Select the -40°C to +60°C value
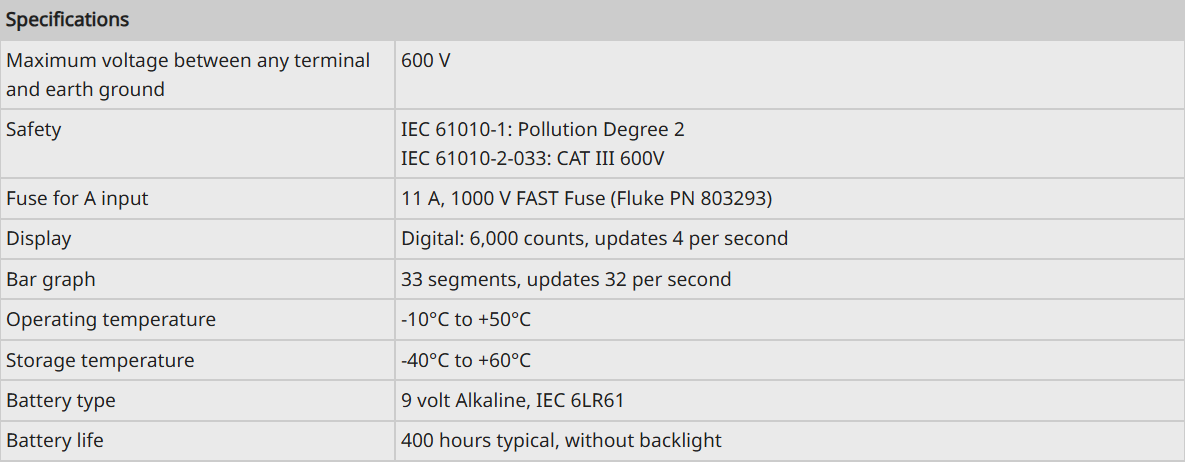The image size is (1185, 462). (466, 361)
